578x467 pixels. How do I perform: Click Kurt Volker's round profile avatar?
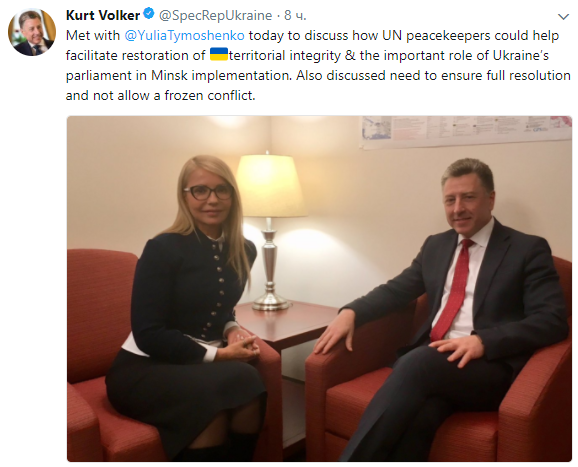(32, 32)
